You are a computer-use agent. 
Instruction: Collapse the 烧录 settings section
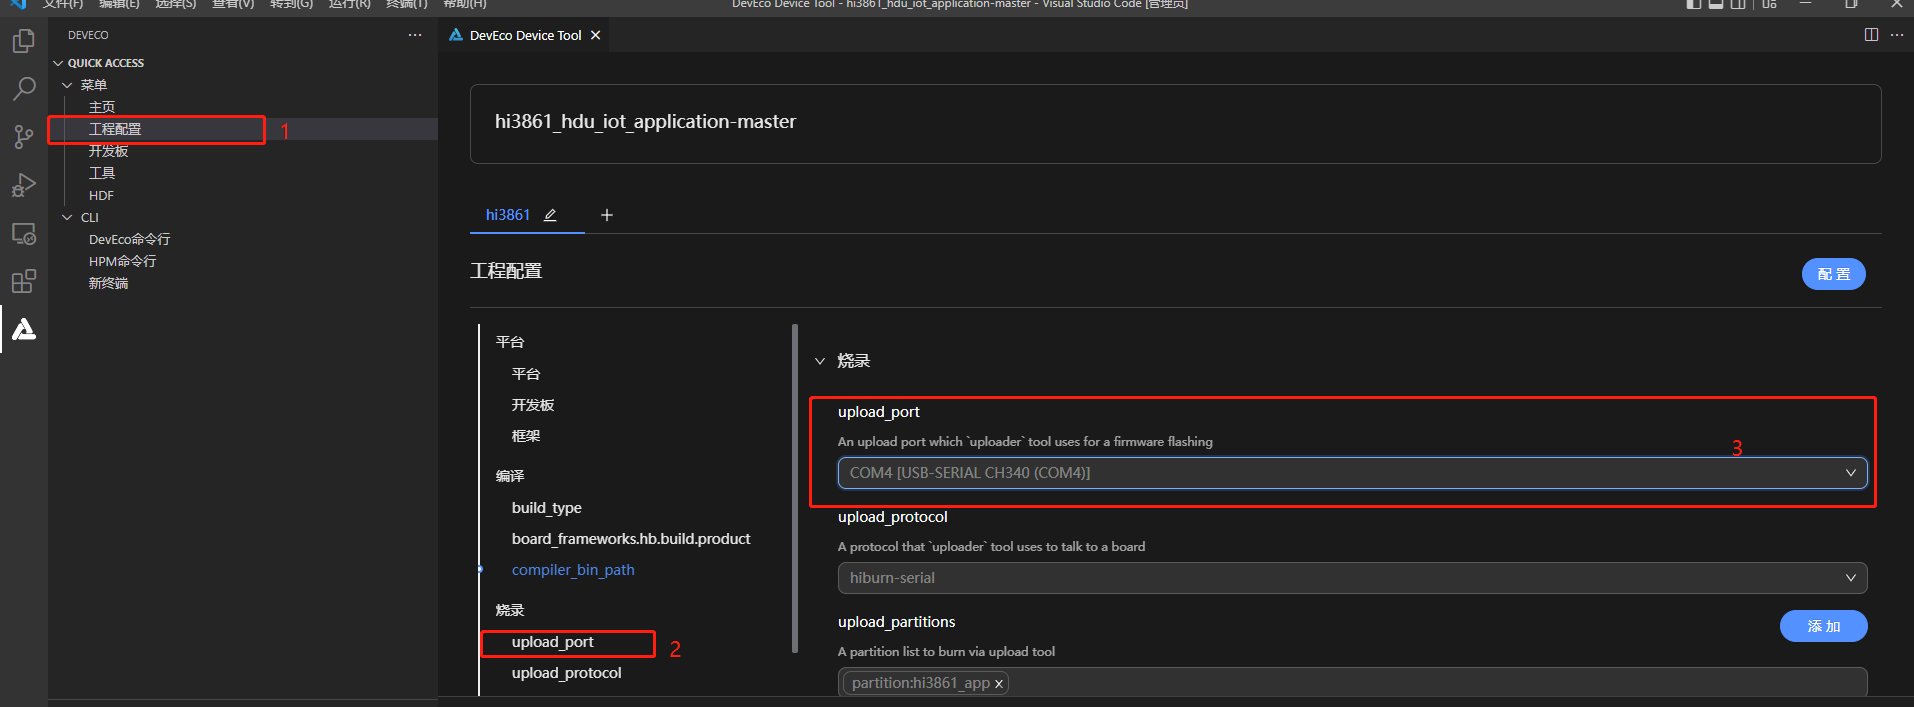[x=820, y=361]
